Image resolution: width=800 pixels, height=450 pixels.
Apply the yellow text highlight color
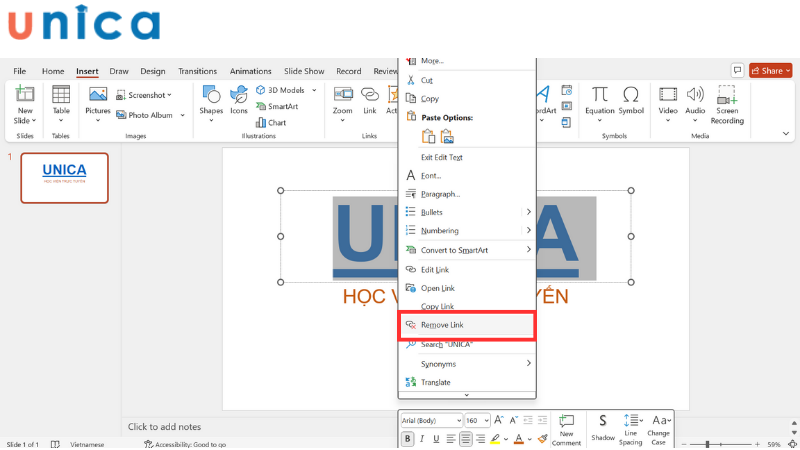point(495,439)
